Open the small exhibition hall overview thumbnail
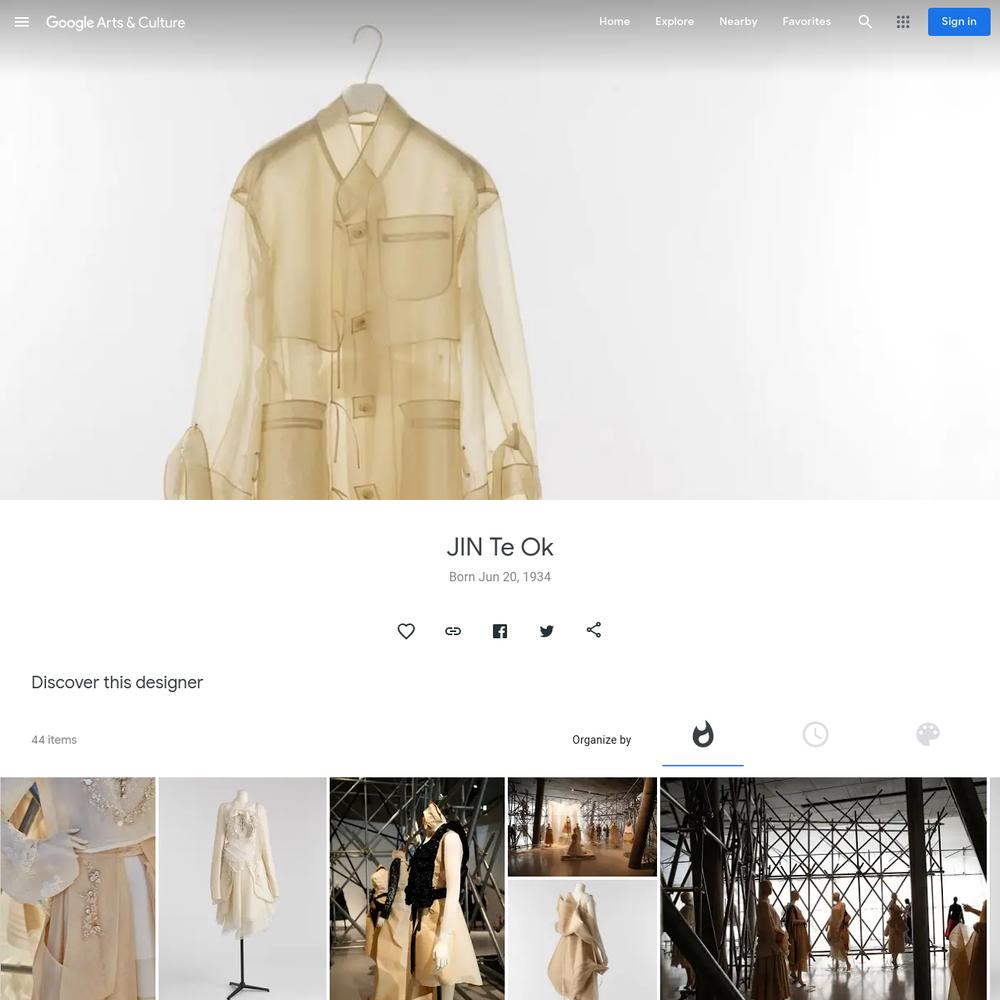Viewport: 1000px width, 1000px height. (x=582, y=827)
